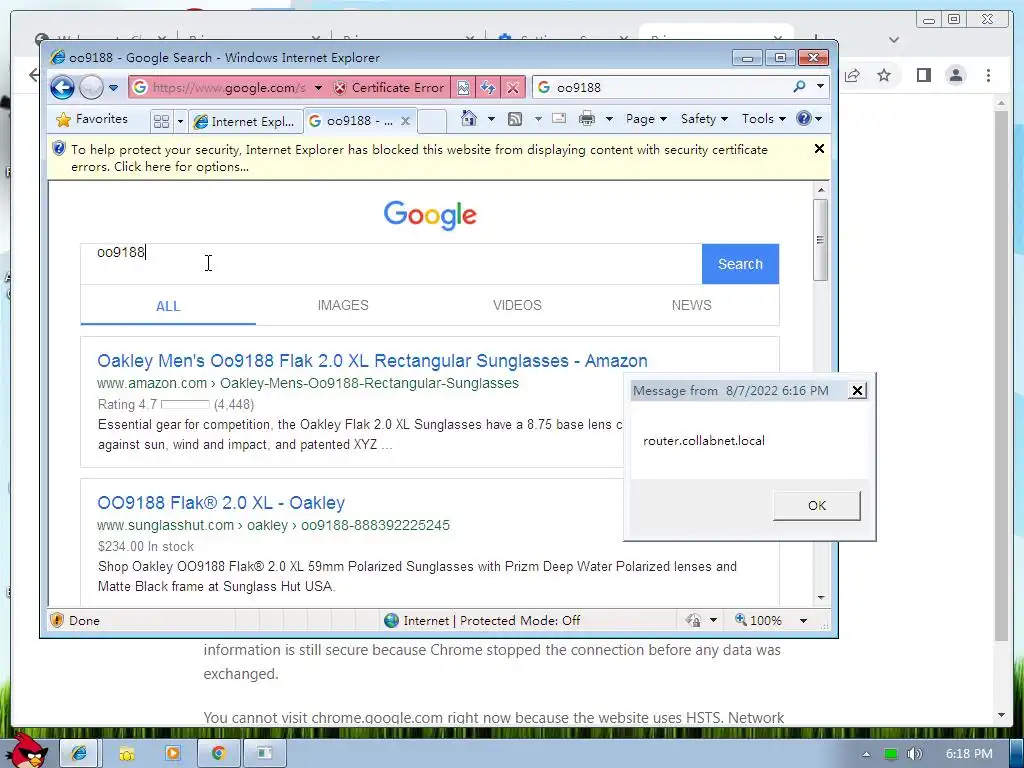Click the Google logo
This screenshot has height=768, width=1024.
[x=430, y=215]
